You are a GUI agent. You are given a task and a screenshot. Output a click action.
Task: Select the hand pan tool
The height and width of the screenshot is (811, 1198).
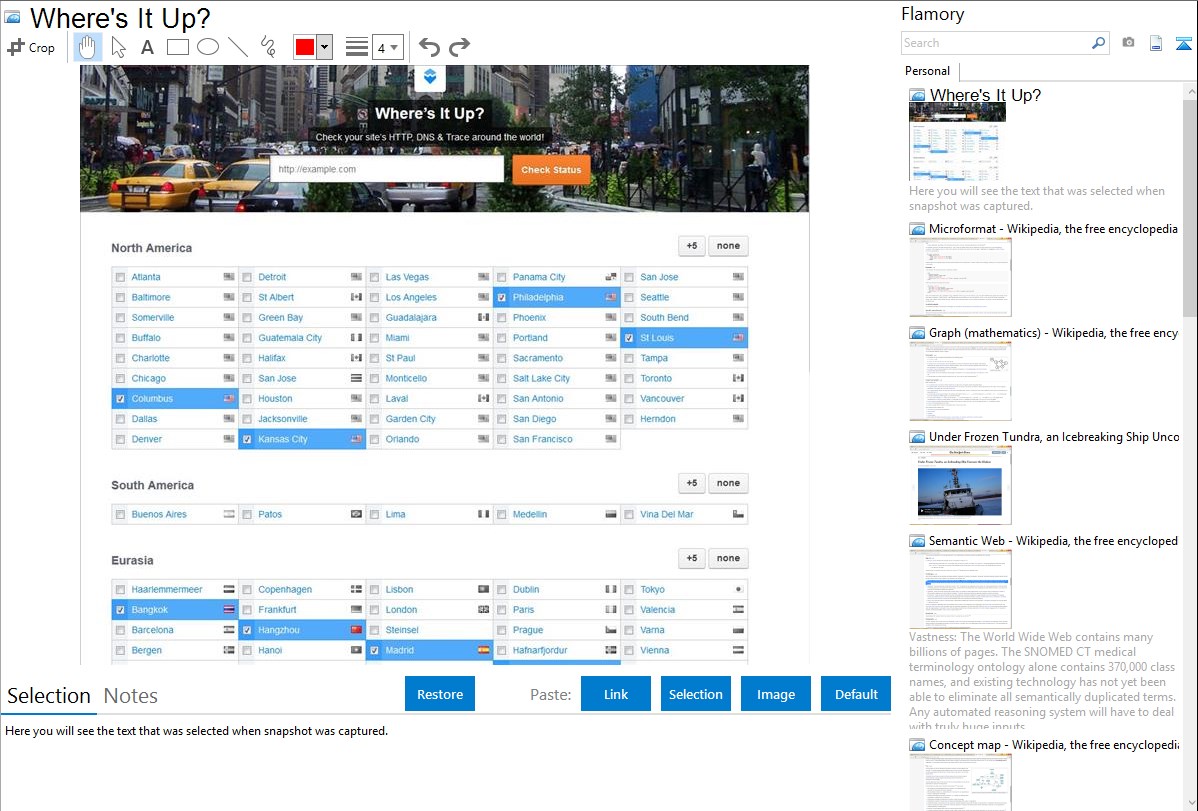(x=88, y=47)
